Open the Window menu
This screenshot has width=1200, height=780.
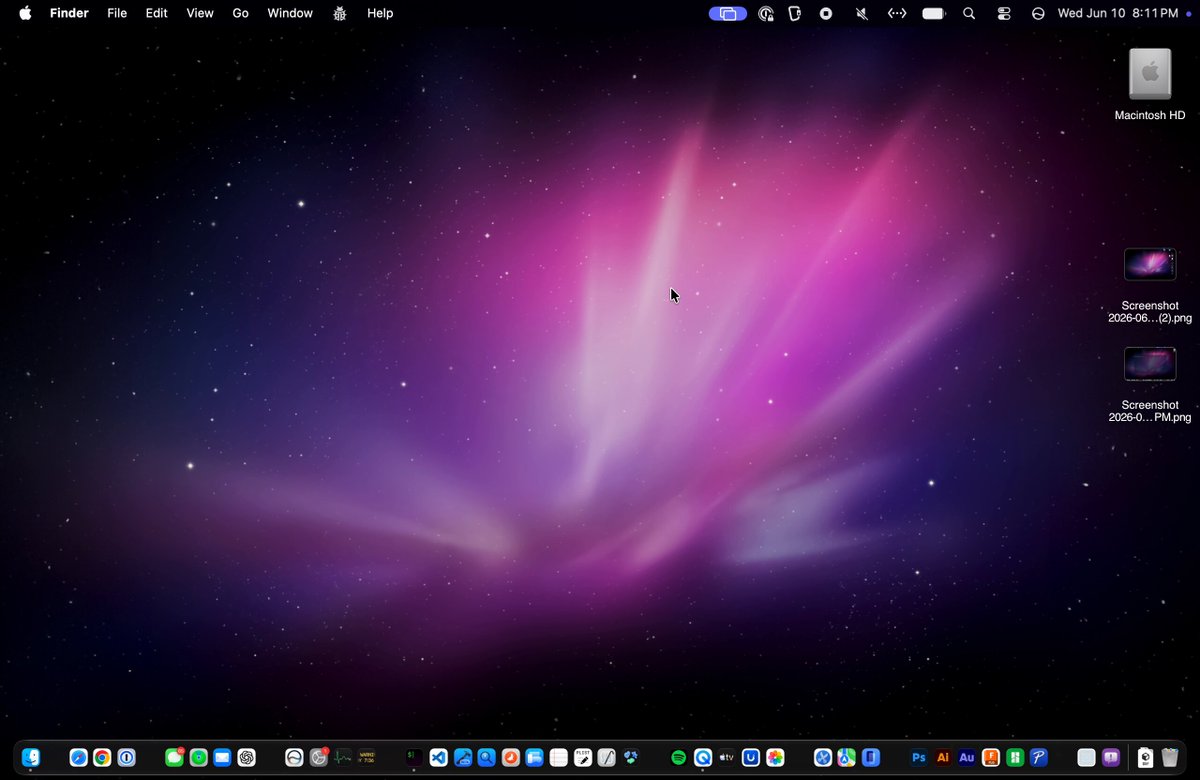coord(290,13)
